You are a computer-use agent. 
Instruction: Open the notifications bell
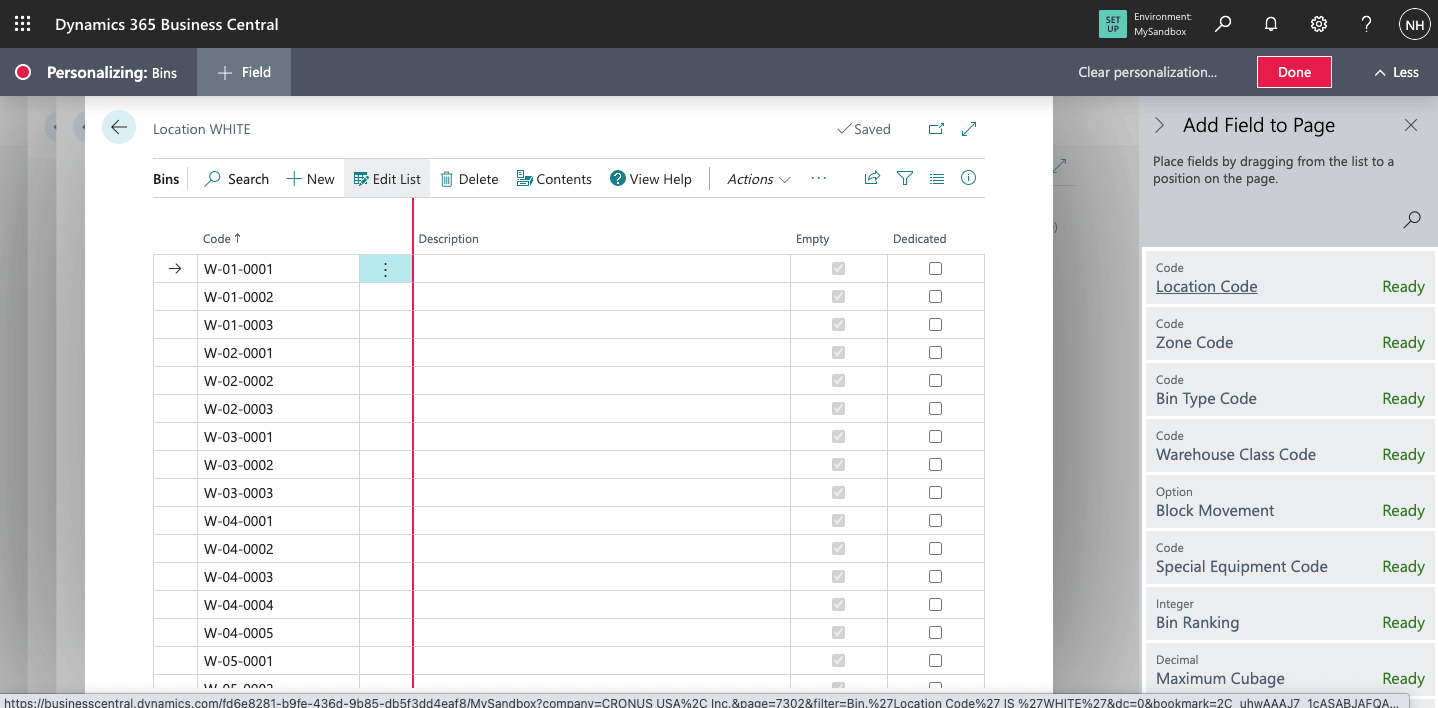tap(1271, 24)
